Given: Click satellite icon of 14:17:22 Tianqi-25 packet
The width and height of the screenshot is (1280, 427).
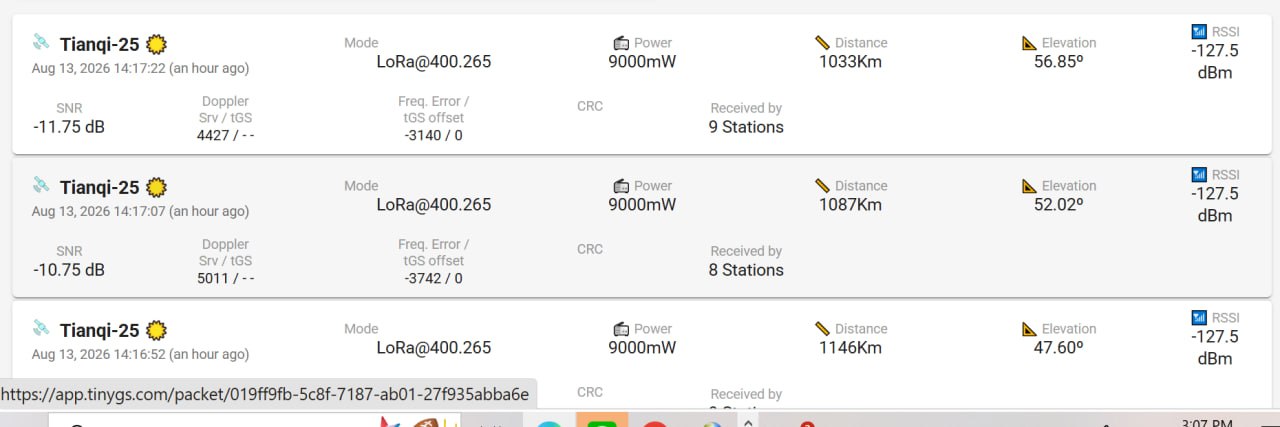Looking at the screenshot, I should [41, 42].
